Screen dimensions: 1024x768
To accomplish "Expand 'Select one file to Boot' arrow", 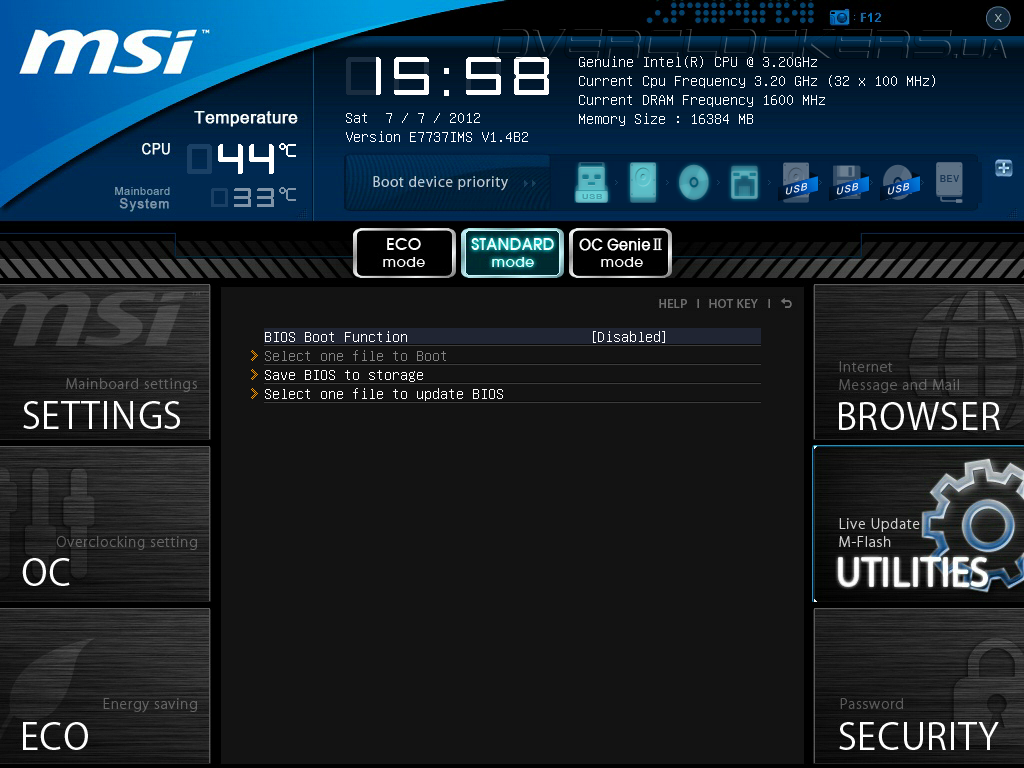I will pyautogui.click(x=254, y=356).
